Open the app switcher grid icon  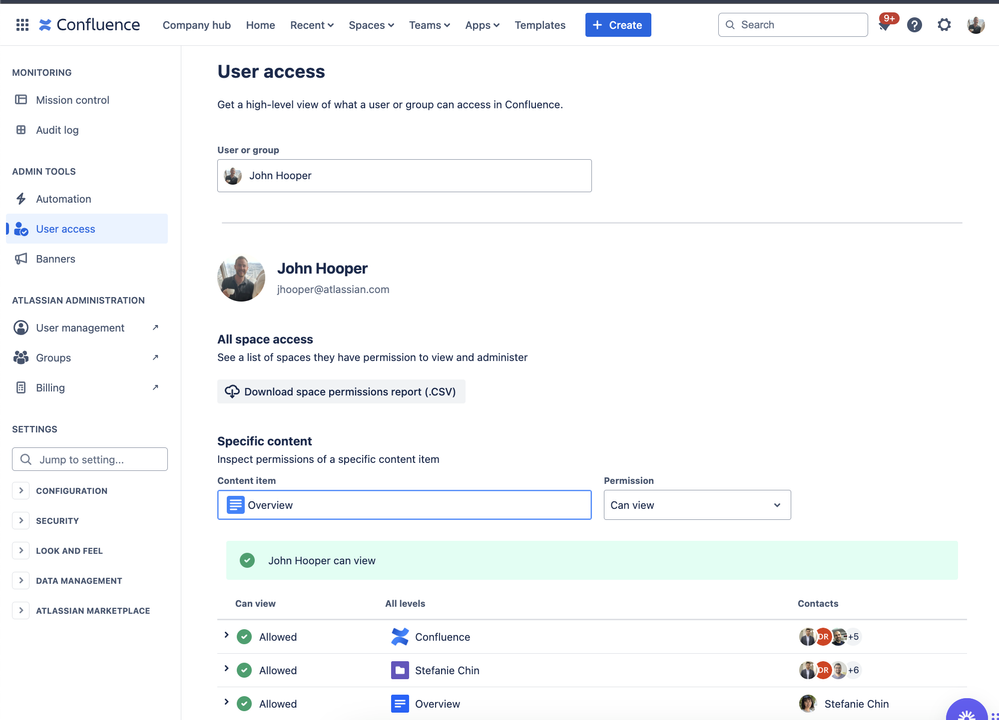pyautogui.click(x=22, y=25)
